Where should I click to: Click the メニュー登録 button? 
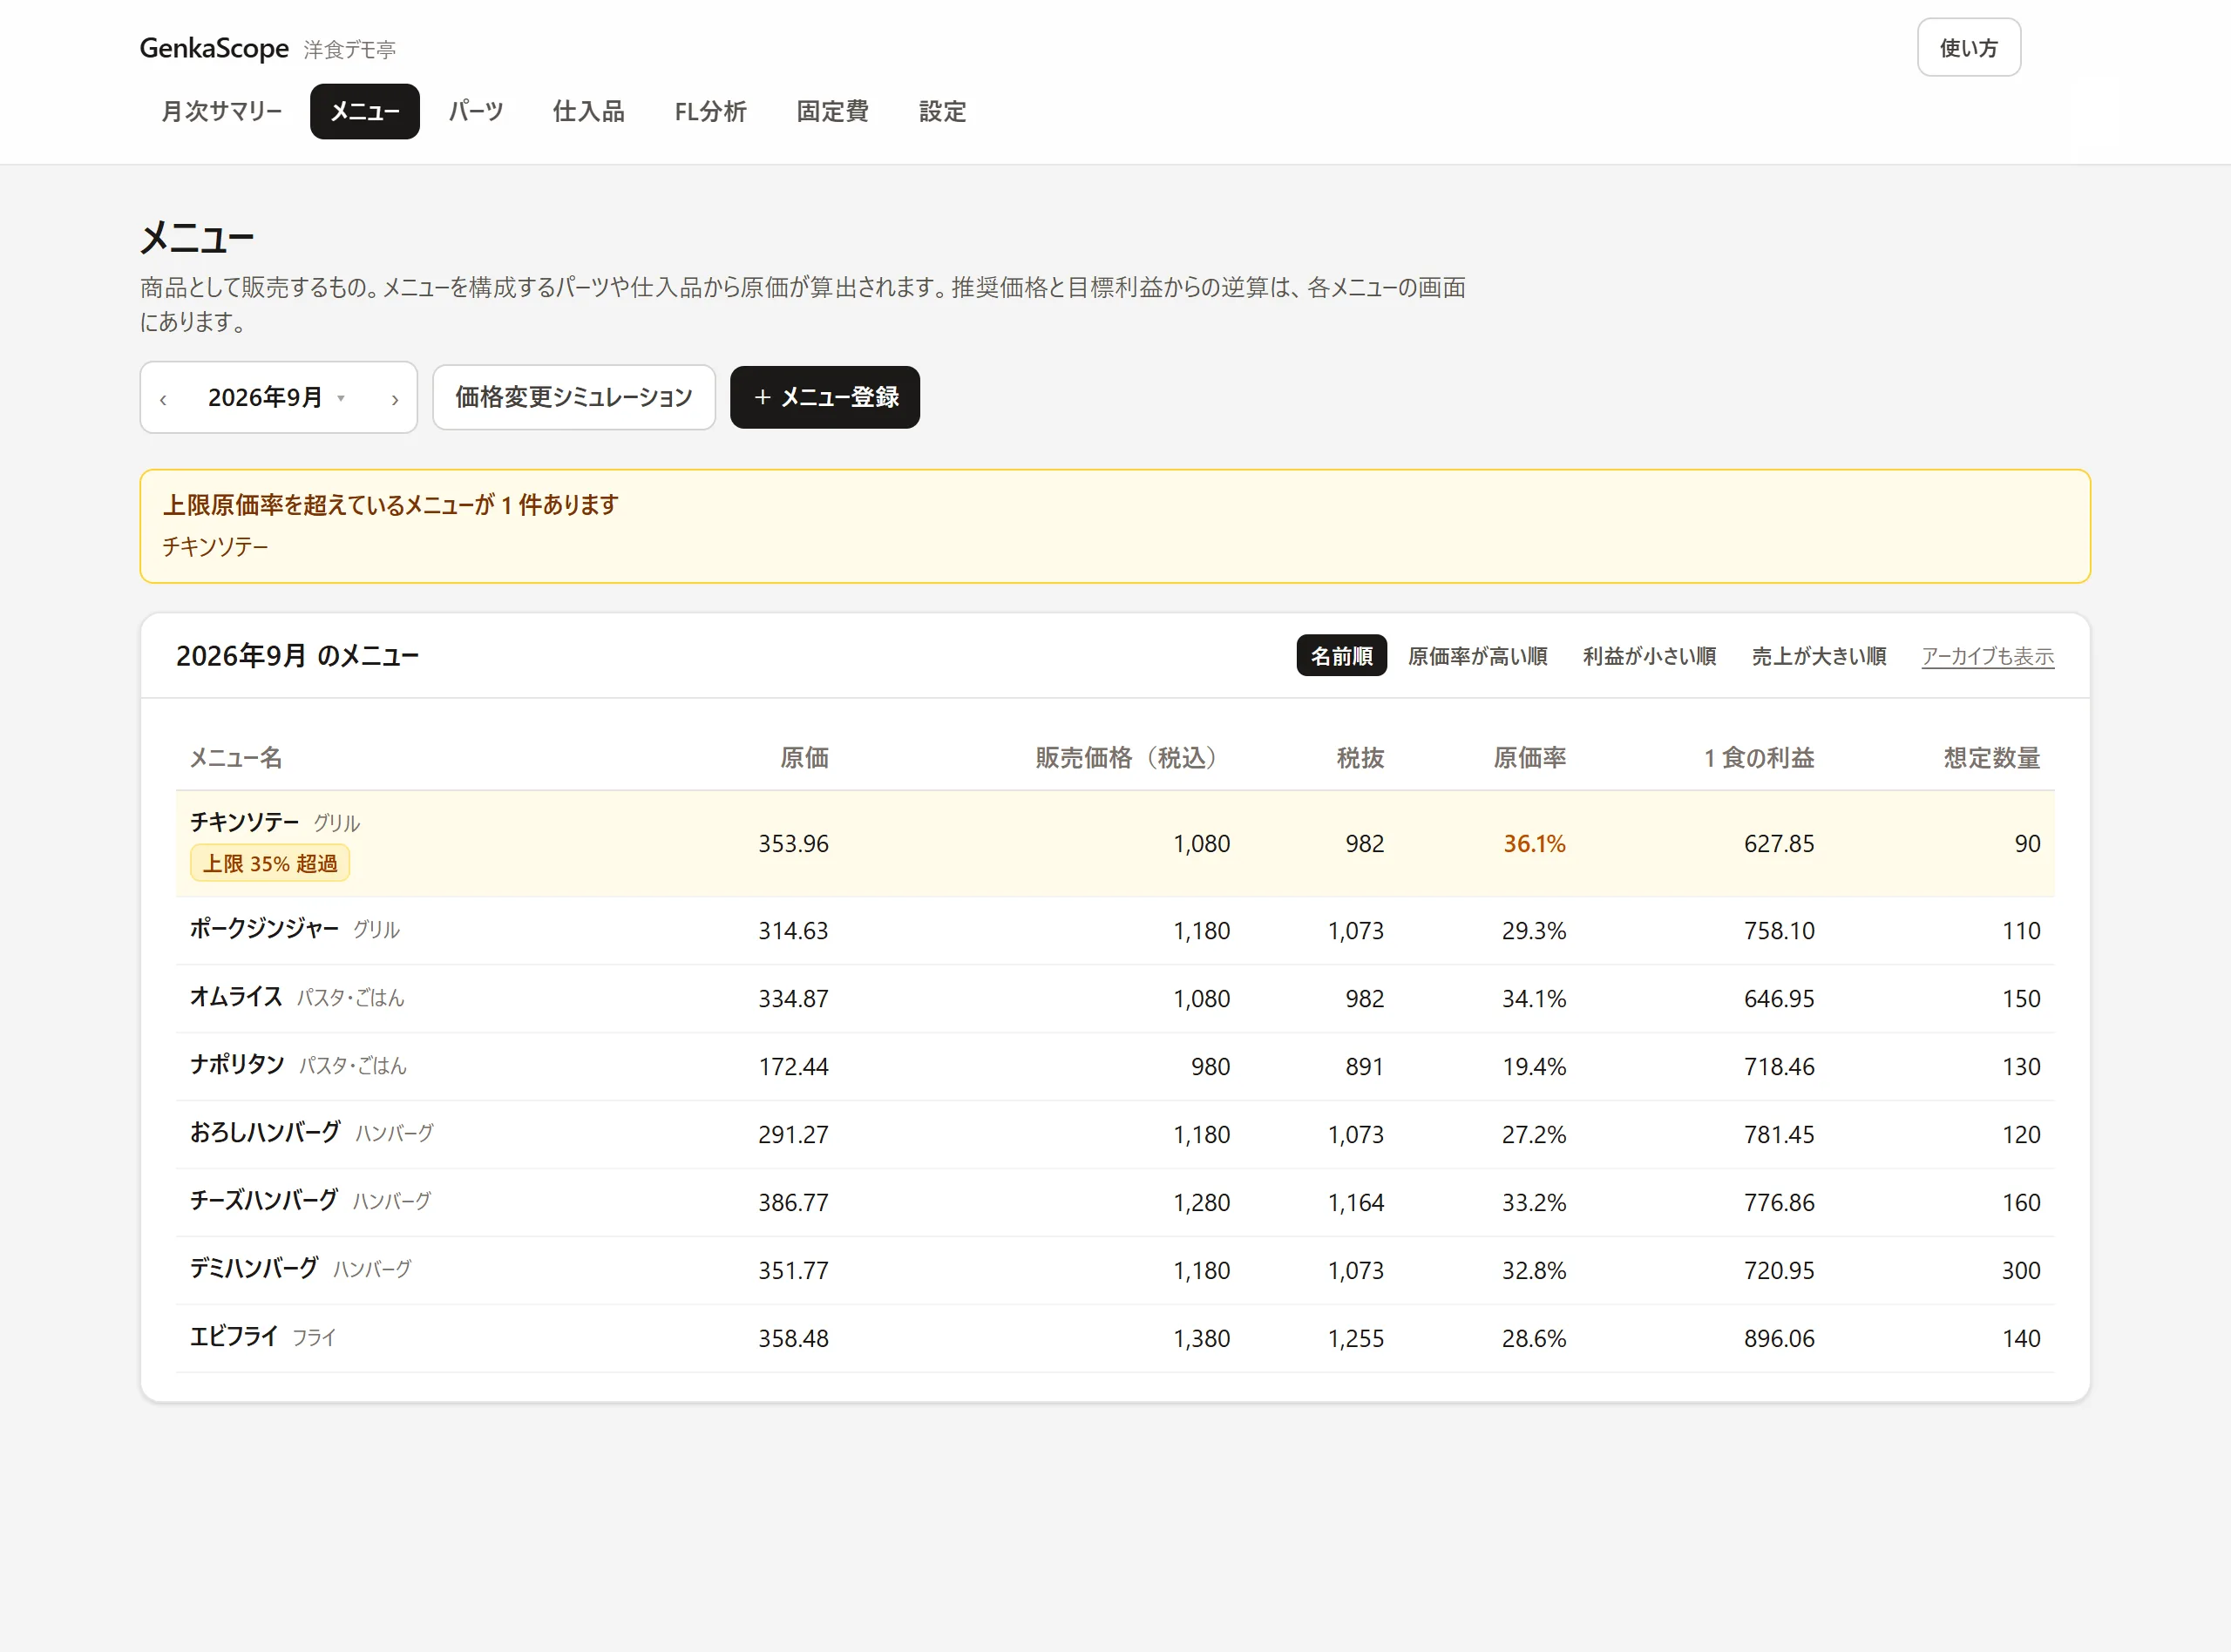click(x=825, y=397)
